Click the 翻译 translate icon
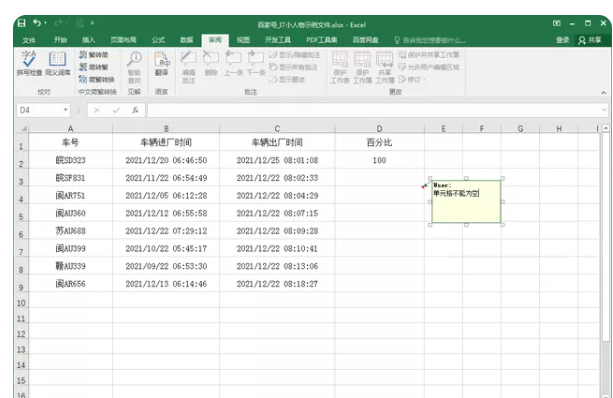 pyautogui.click(x=161, y=64)
